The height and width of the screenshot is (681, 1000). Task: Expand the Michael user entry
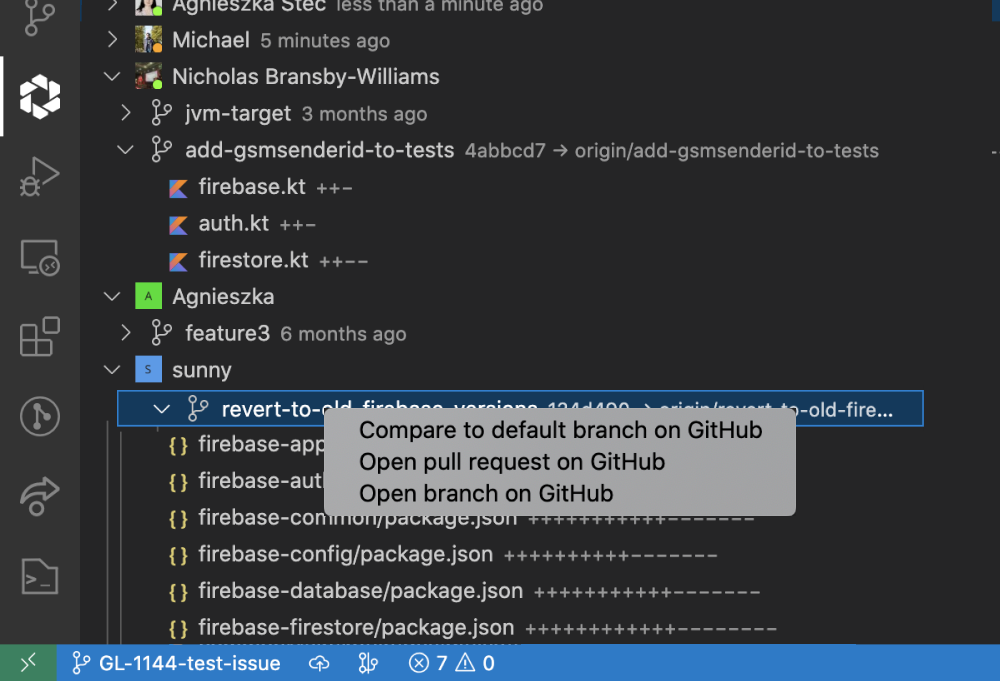pyautogui.click(x=112, y=41)
